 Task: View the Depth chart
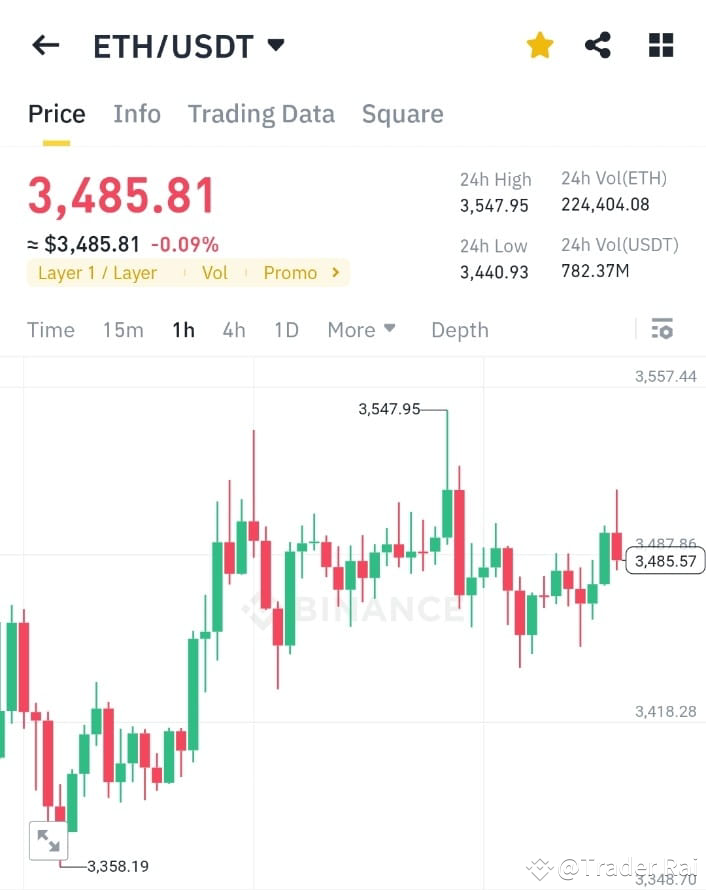click(459, 329)
